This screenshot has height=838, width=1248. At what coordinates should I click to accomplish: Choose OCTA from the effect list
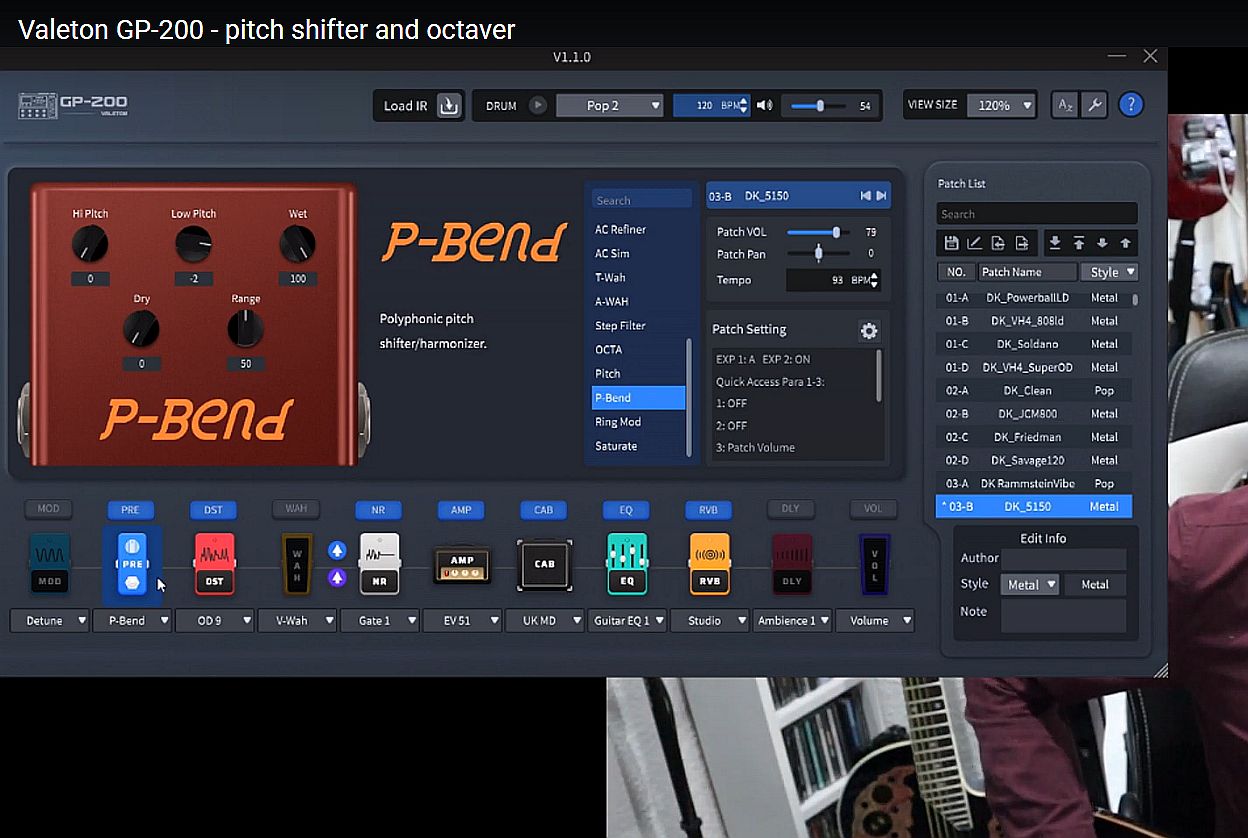tap(608, 350)
